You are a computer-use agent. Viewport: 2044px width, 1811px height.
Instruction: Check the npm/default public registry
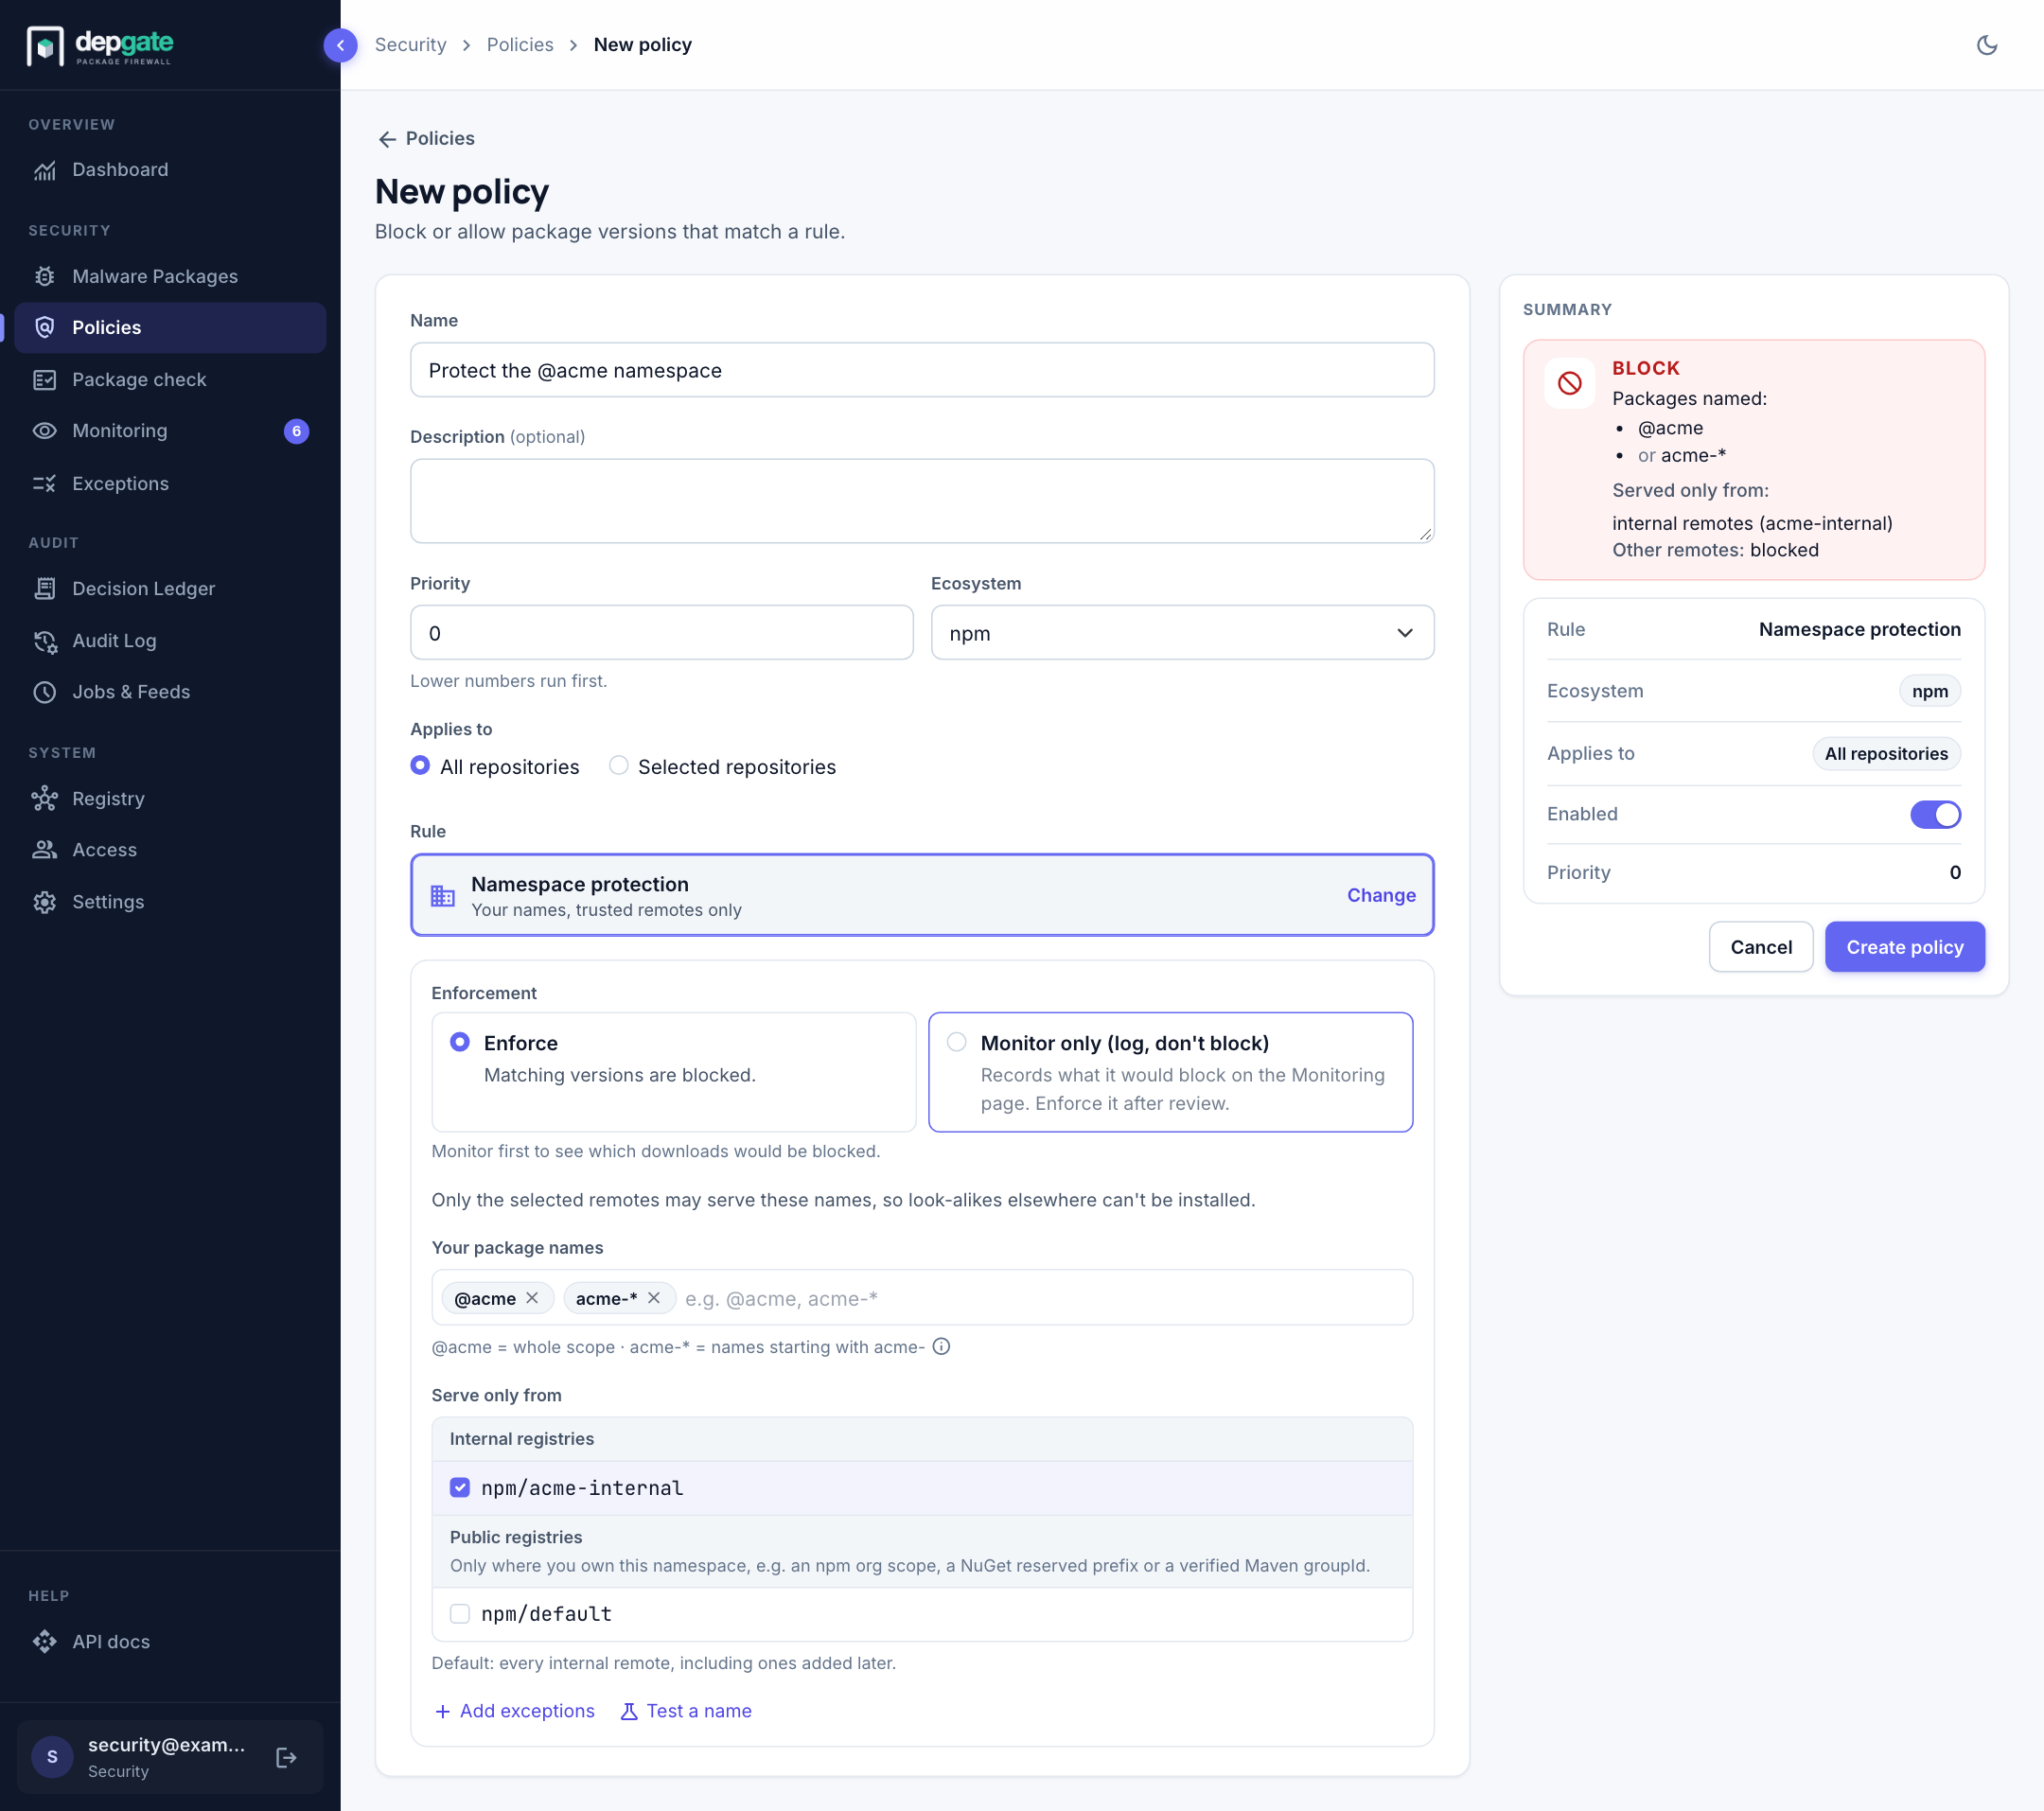click(460, 1613)
